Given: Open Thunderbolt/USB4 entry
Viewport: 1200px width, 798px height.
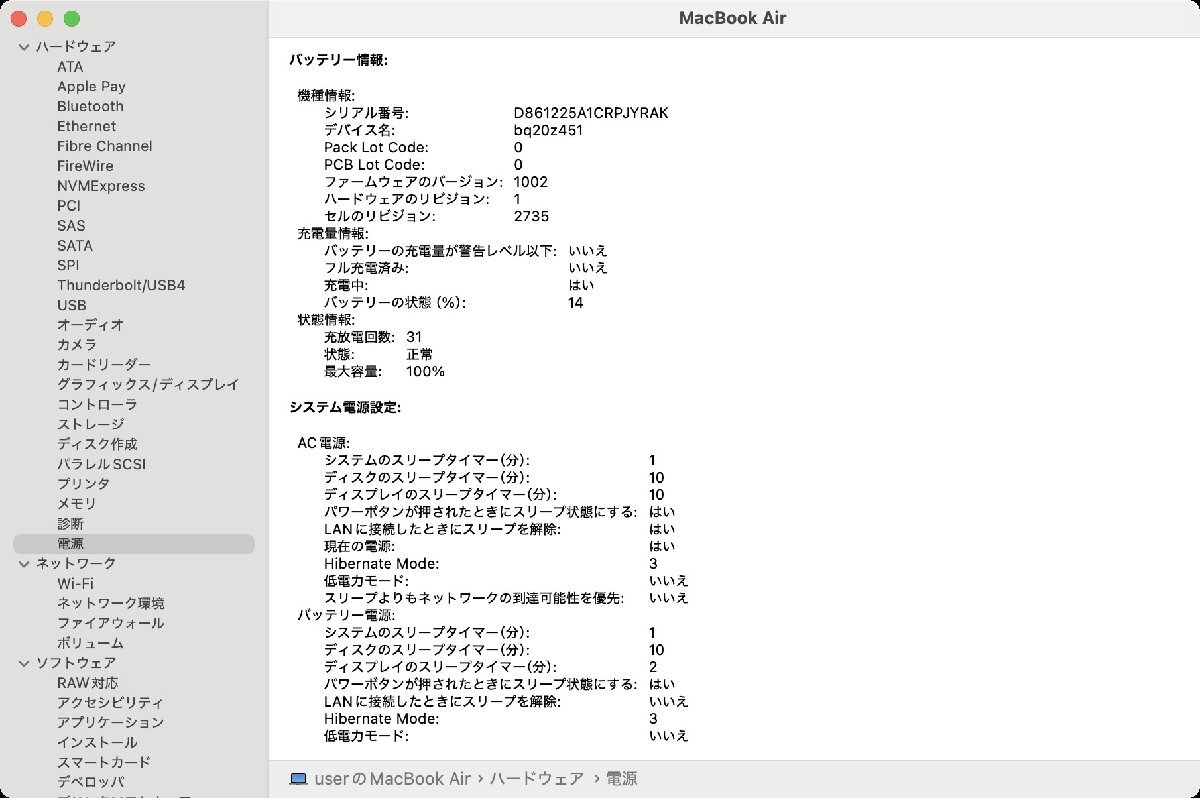Looking at the screenshot, I should (x=121, y=285).
